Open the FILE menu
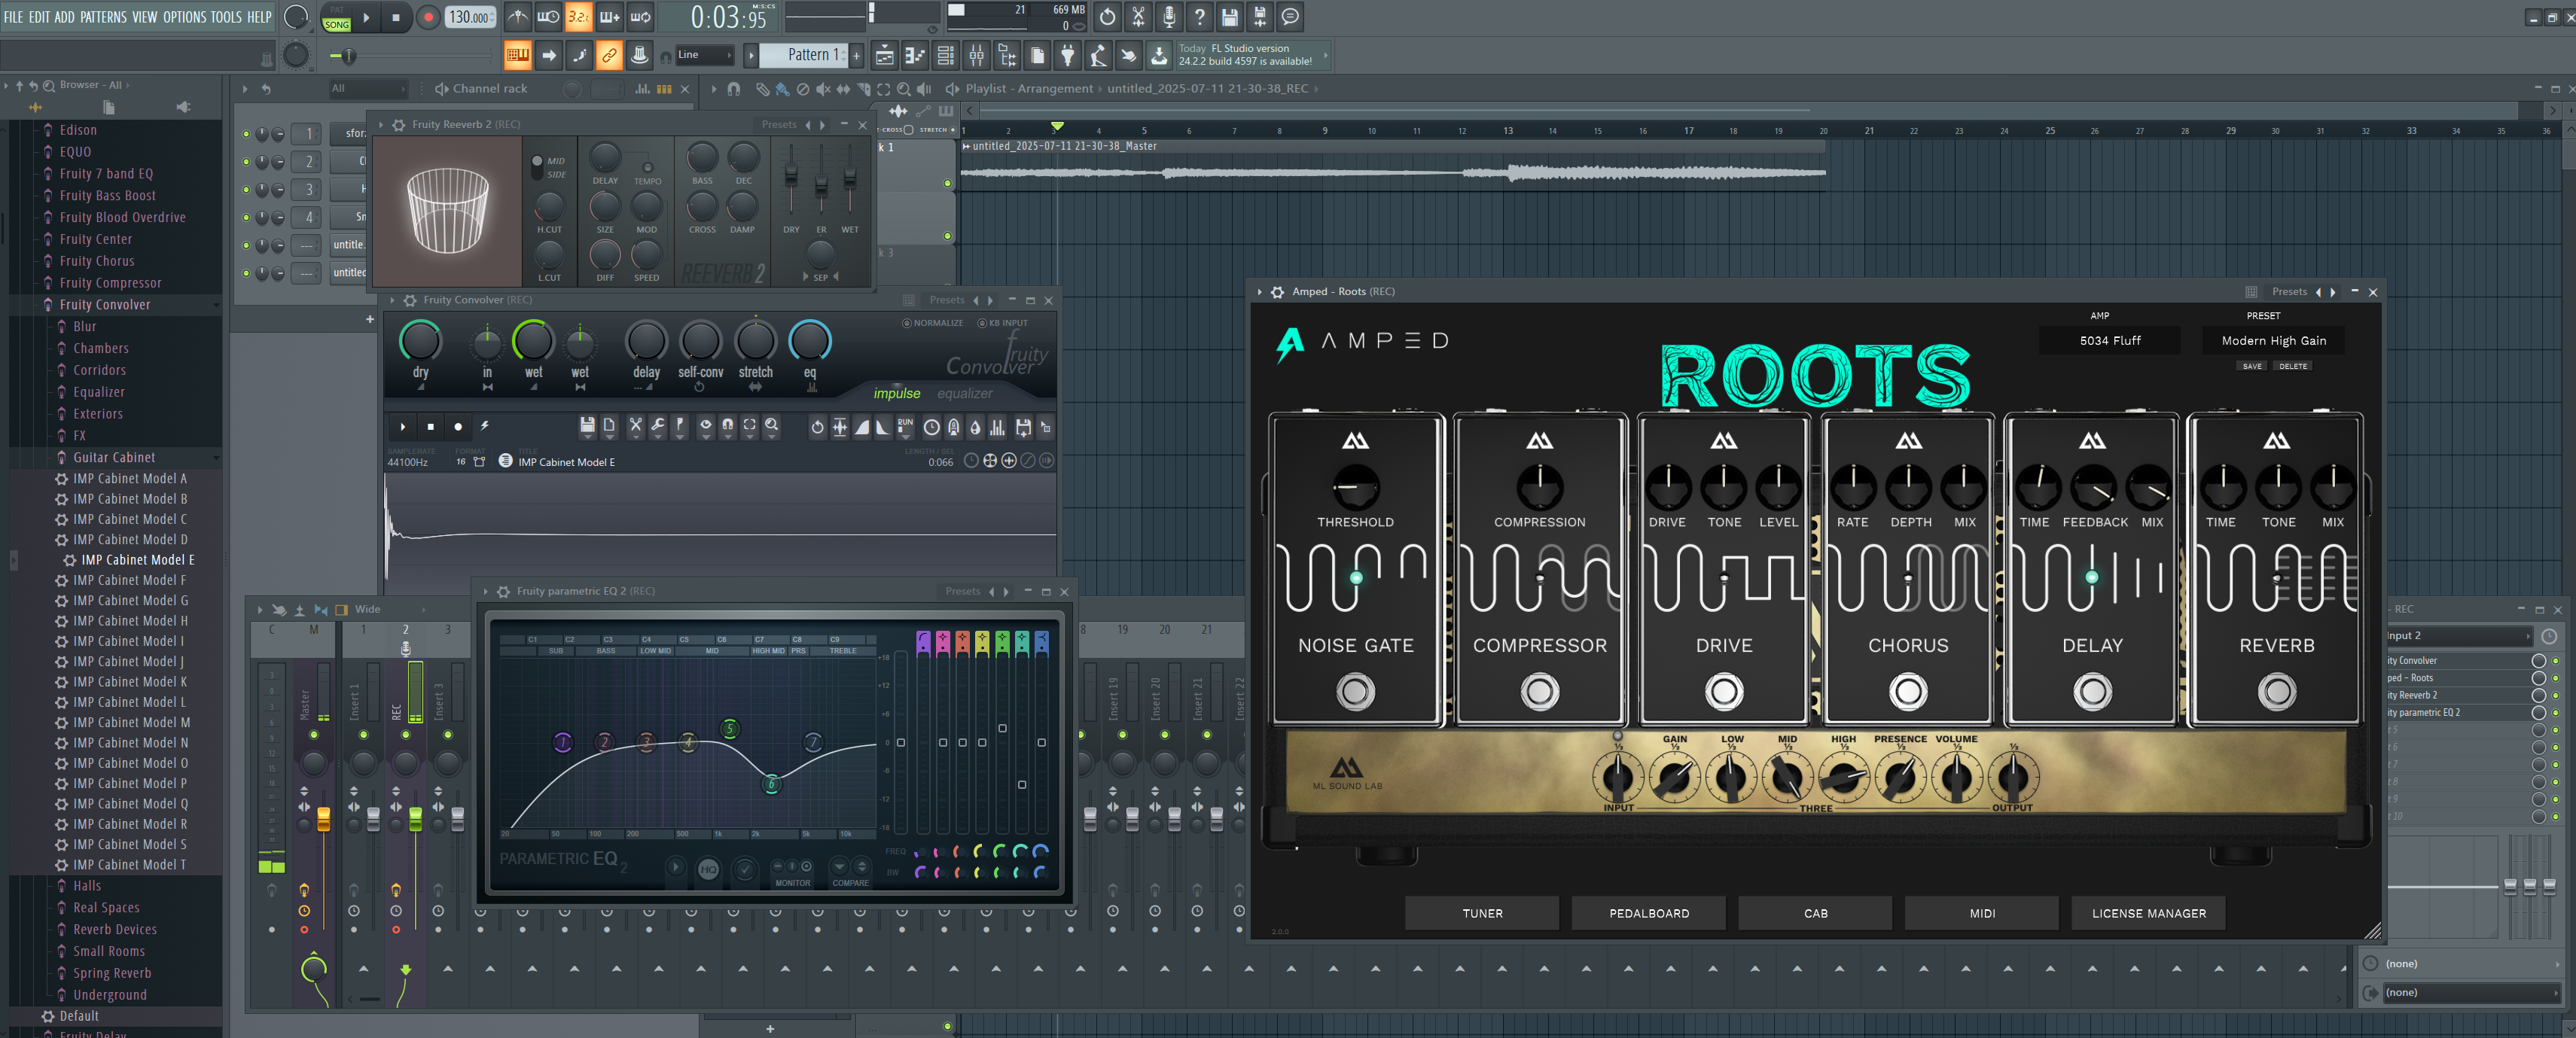The height and width of the screenshot is (1038, 2576). point(14,17)
